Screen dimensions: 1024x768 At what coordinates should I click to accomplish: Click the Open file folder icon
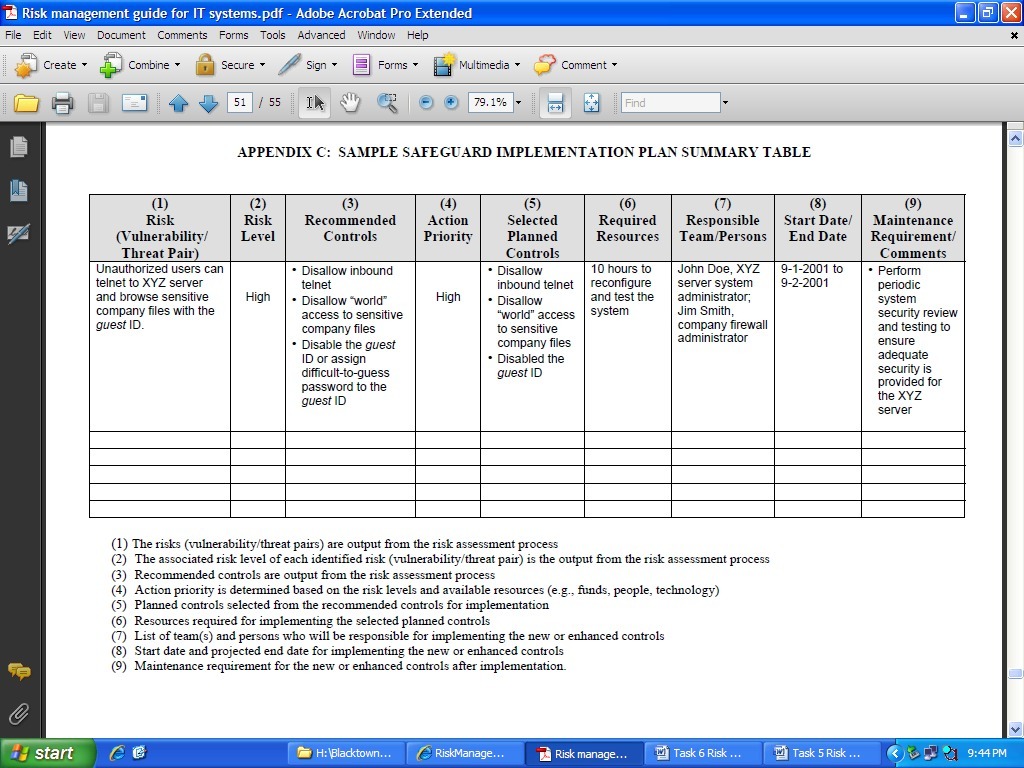(x=26, y=103)
